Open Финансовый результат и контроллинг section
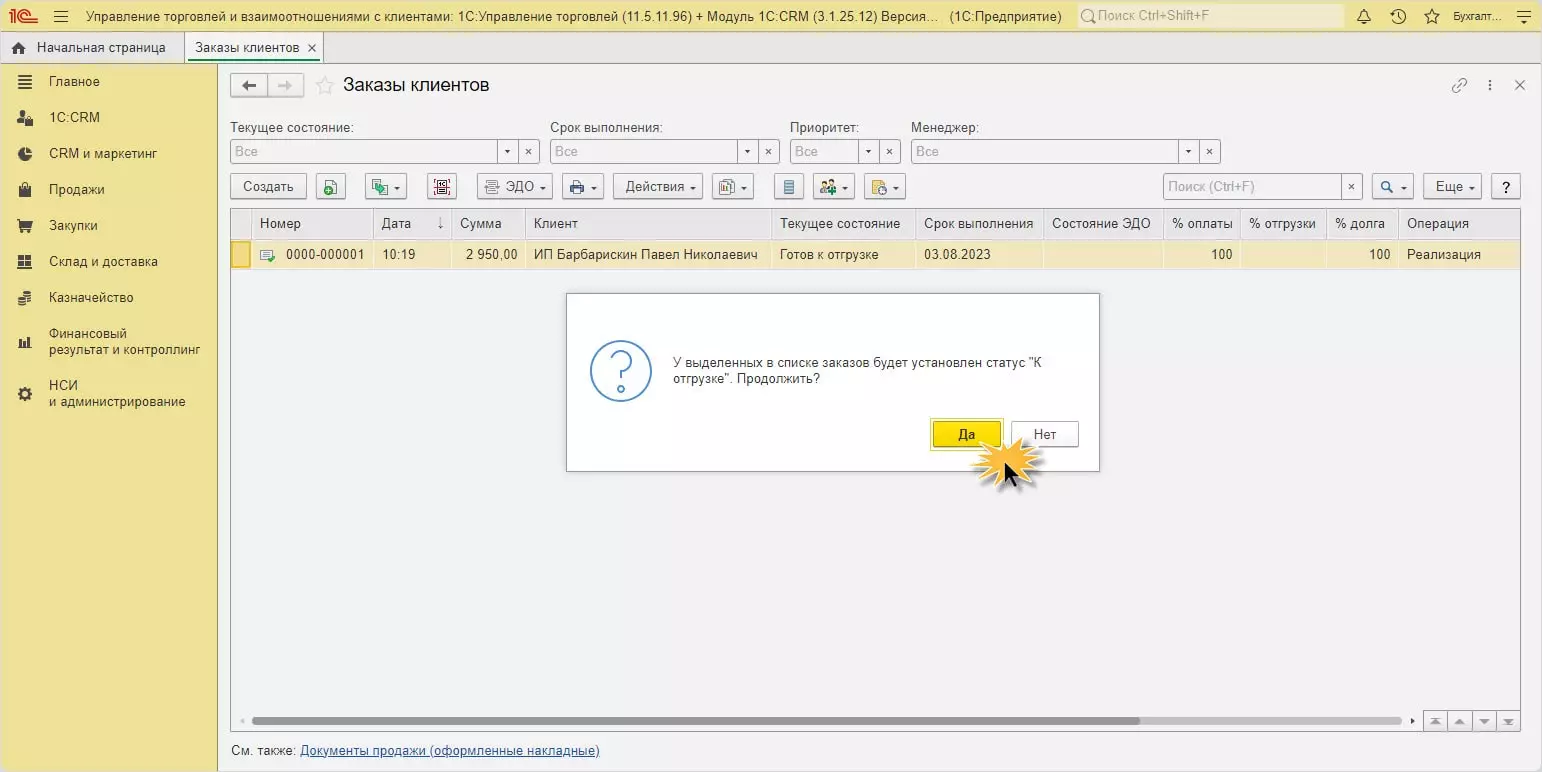 (x=124, y=342)
